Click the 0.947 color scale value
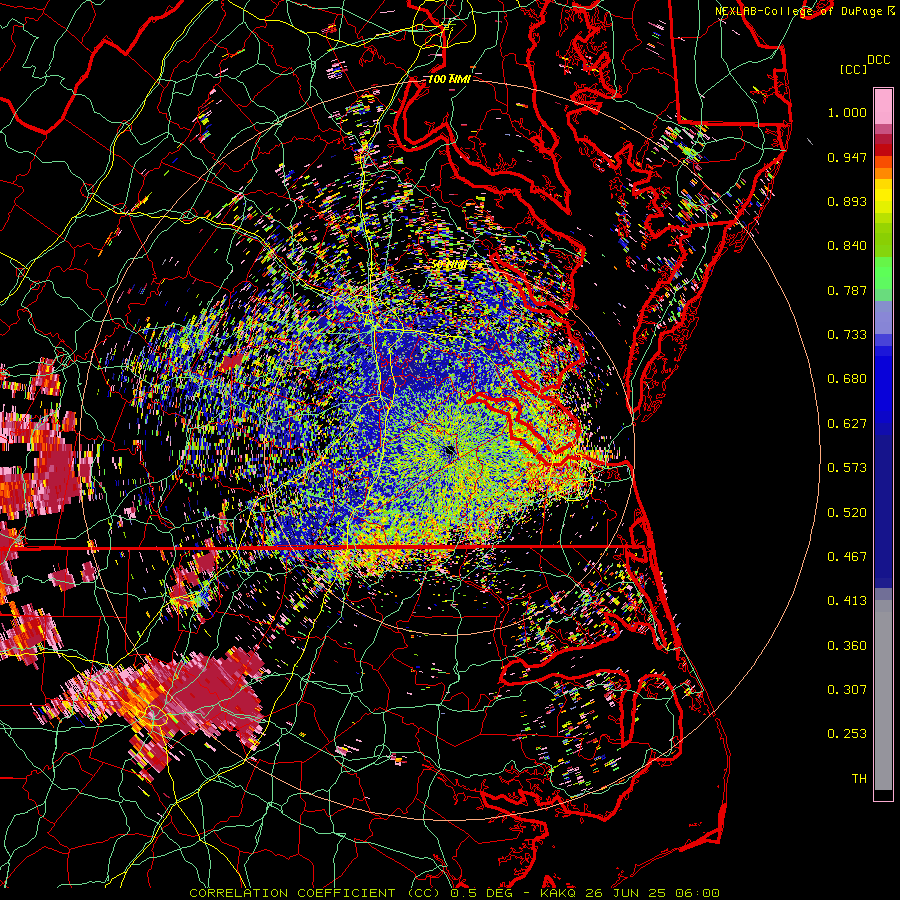This screenshot has width=900, height=900. (847, 157)
